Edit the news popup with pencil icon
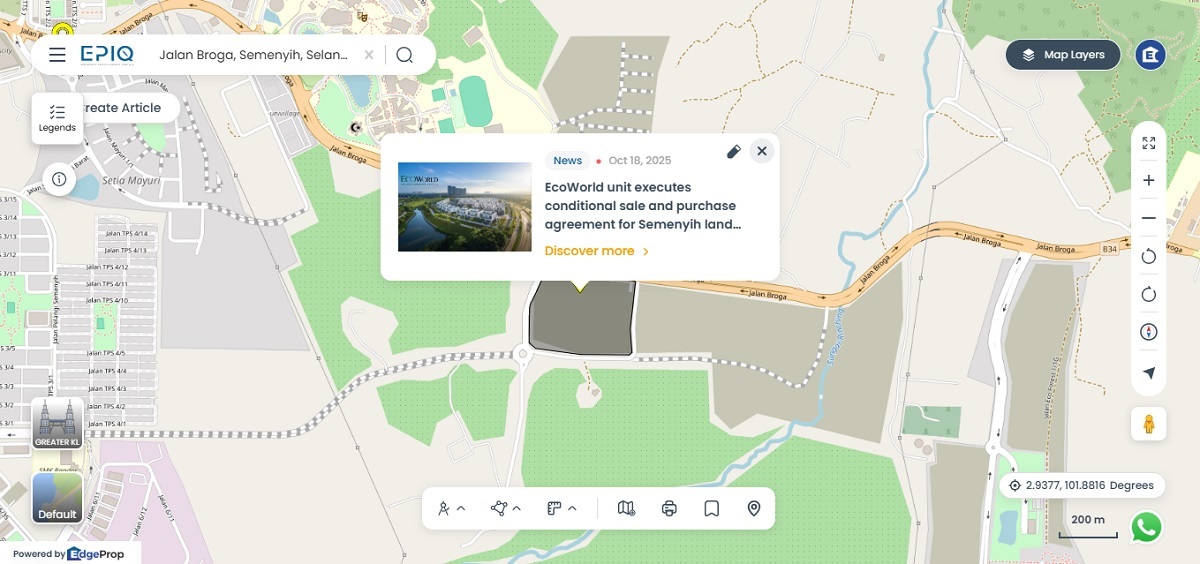This screenshot has height=564, width=1200. coord(733,151)
